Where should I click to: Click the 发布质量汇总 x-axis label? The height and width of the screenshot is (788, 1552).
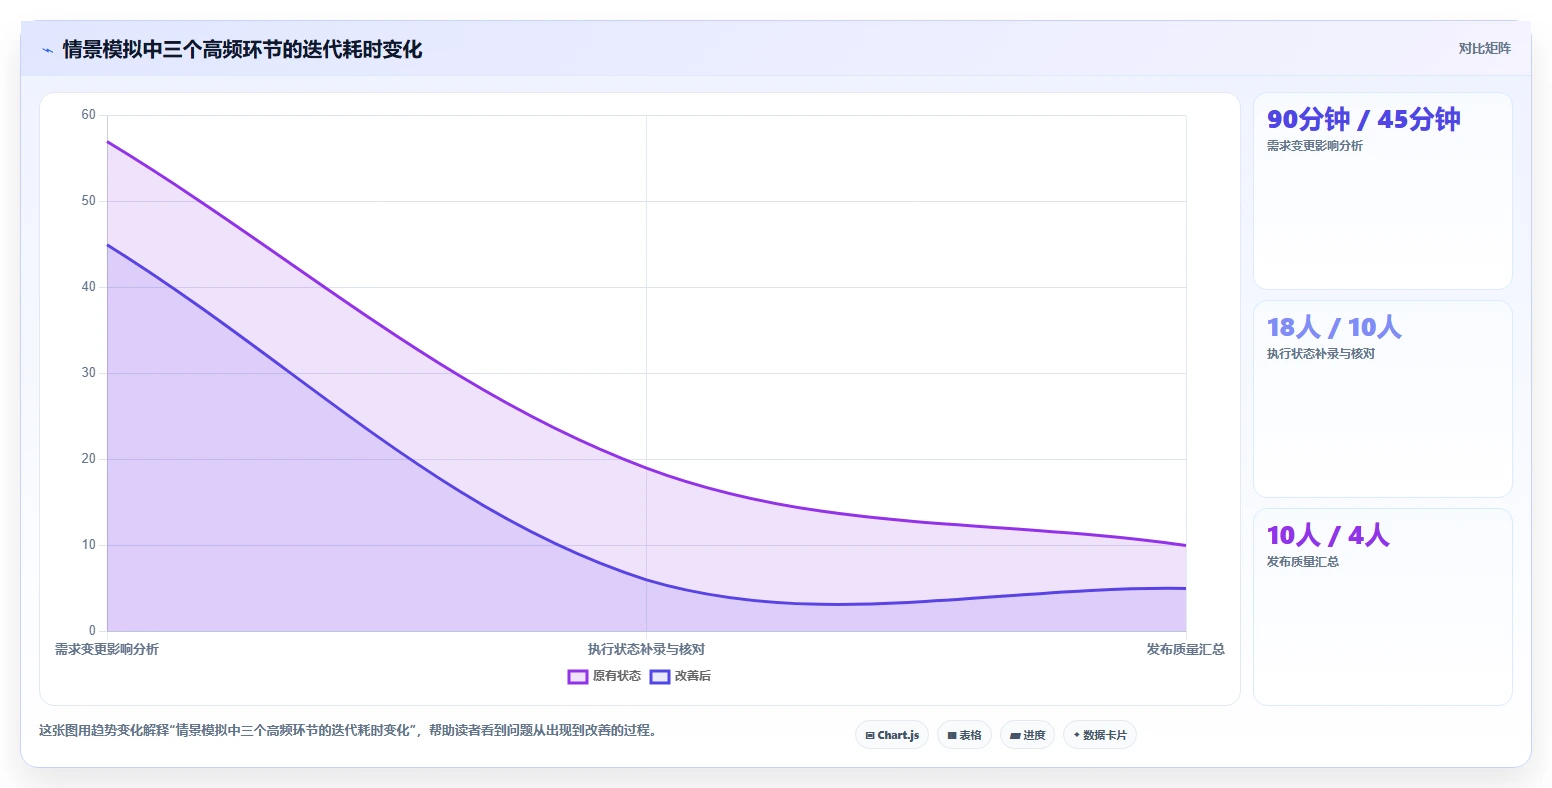coord(1186,649)
